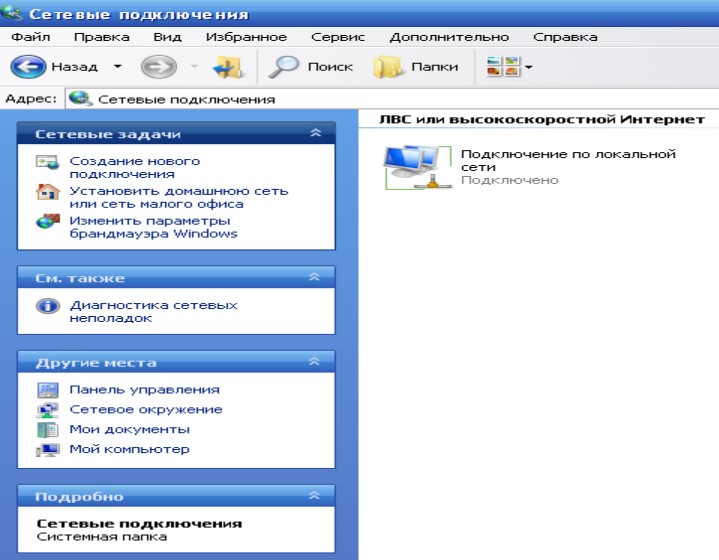This screenshot has height=560, width=719.
Task: Click the Мой компьютер icon
Action: pyautogui.click(x=48, y=450)
